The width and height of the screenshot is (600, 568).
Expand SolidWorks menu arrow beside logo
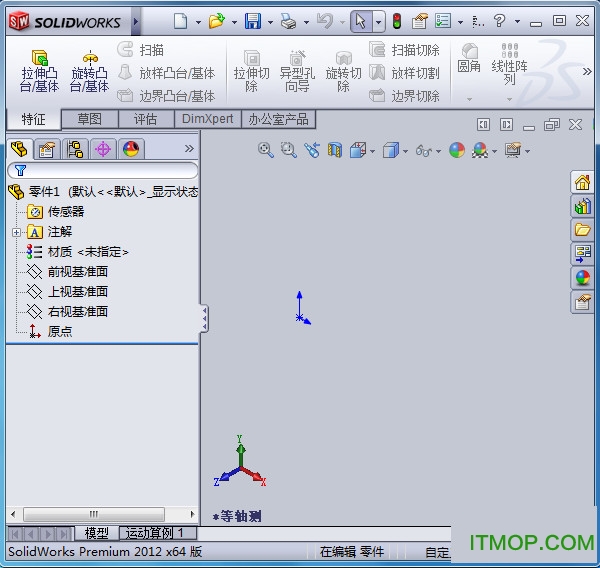click(x=135, y=21)
